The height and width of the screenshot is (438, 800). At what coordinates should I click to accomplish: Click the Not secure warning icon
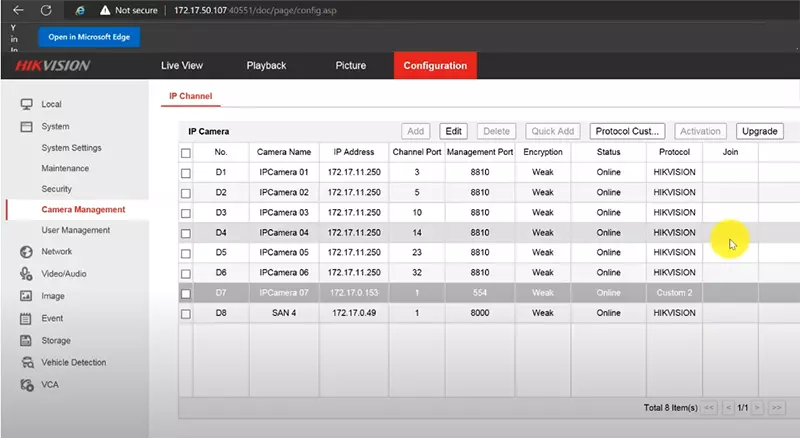click(105, 10)
